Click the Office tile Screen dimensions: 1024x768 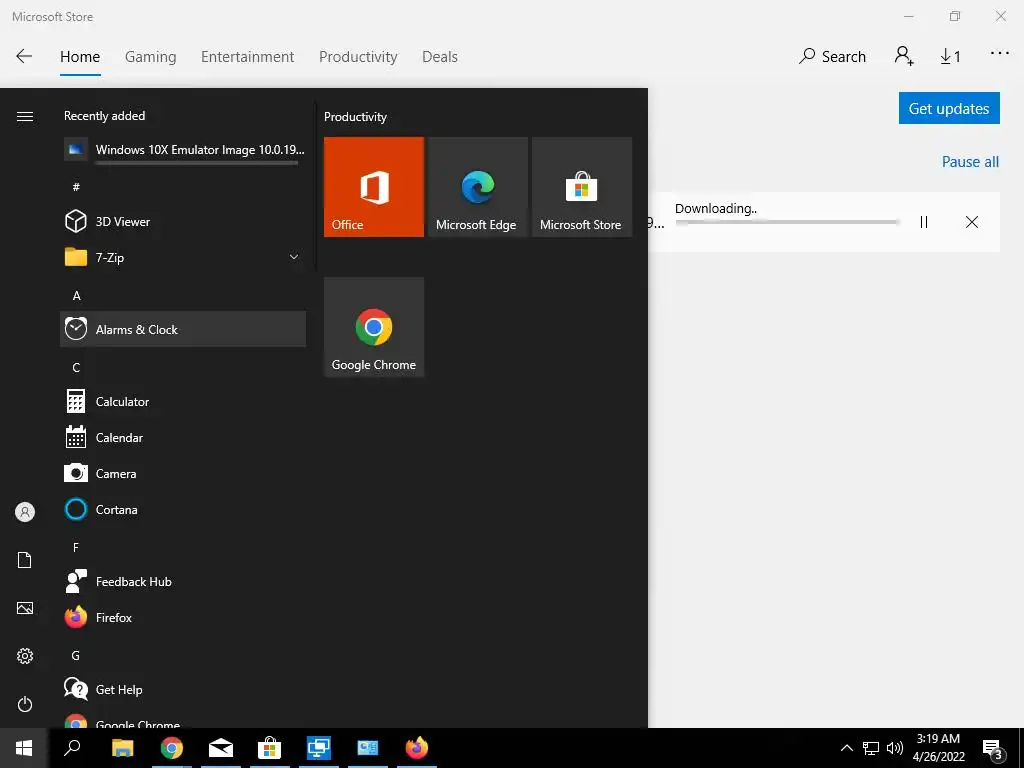click(x=374, y=187)
